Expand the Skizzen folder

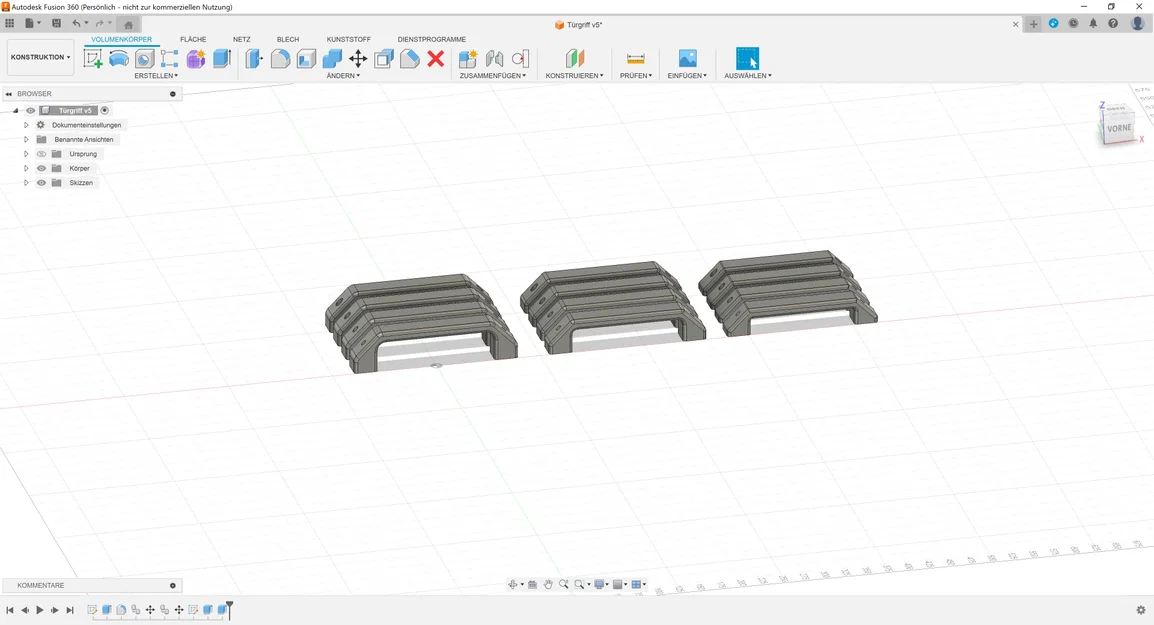tap(26, 183)
